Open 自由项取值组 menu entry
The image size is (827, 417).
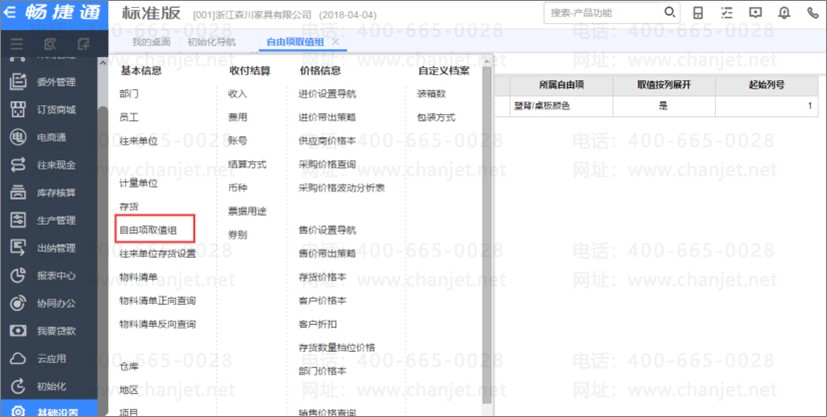148,230
